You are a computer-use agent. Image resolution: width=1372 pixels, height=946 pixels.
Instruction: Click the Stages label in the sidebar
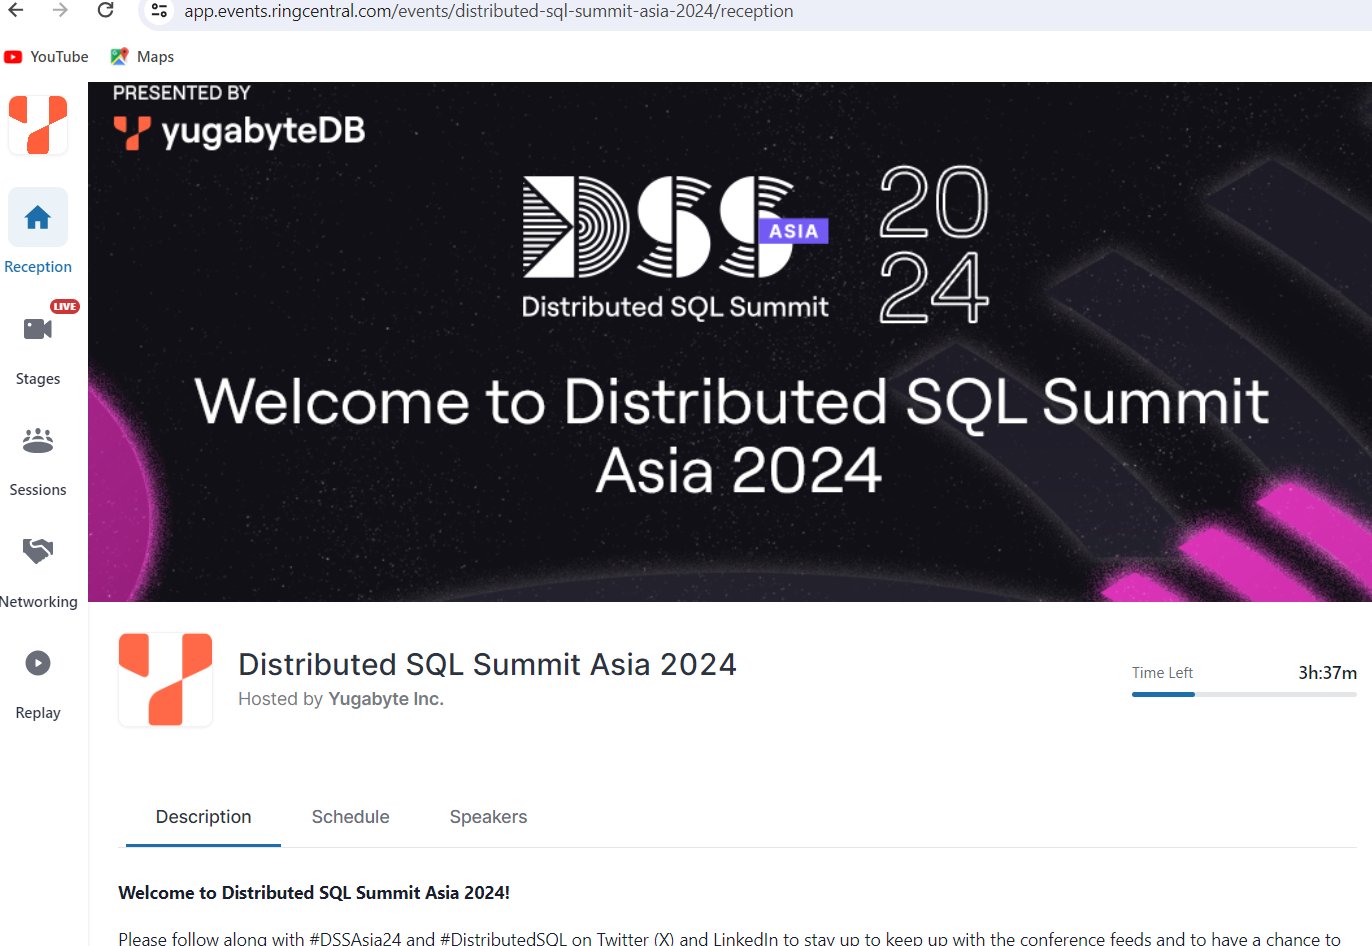point(38,379)
